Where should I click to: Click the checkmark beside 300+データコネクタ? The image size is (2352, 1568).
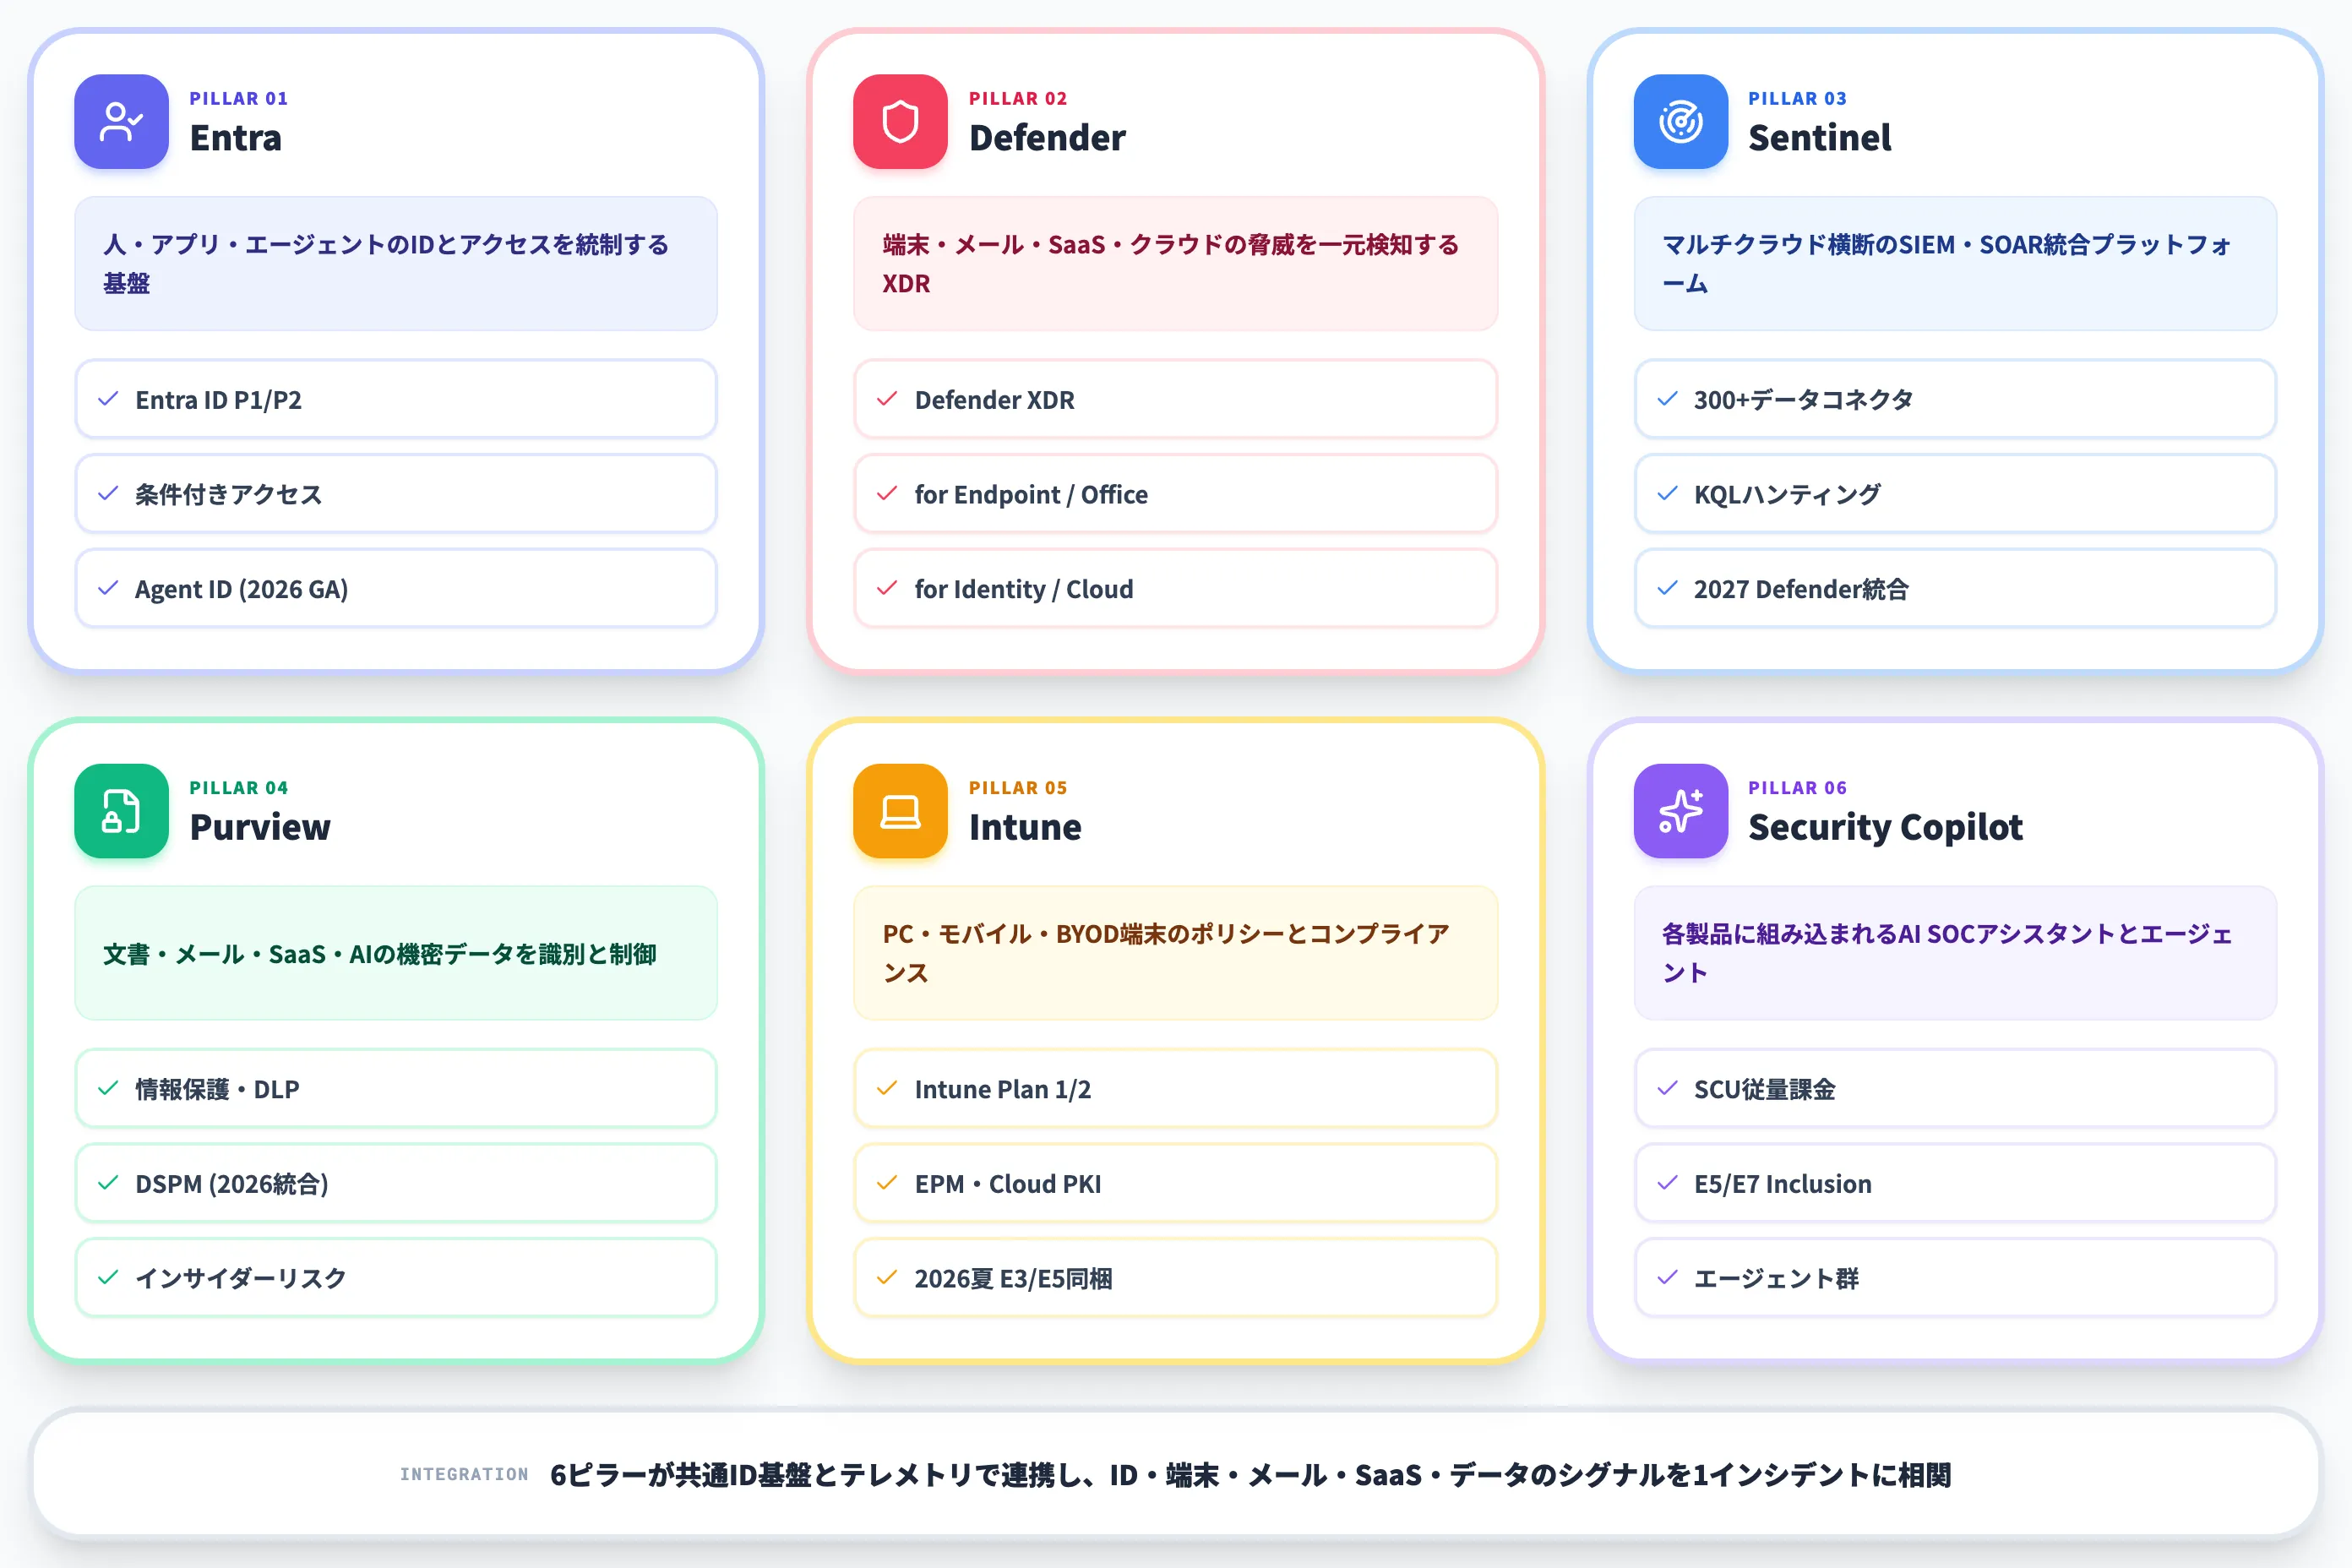[x=1667, y=399]
